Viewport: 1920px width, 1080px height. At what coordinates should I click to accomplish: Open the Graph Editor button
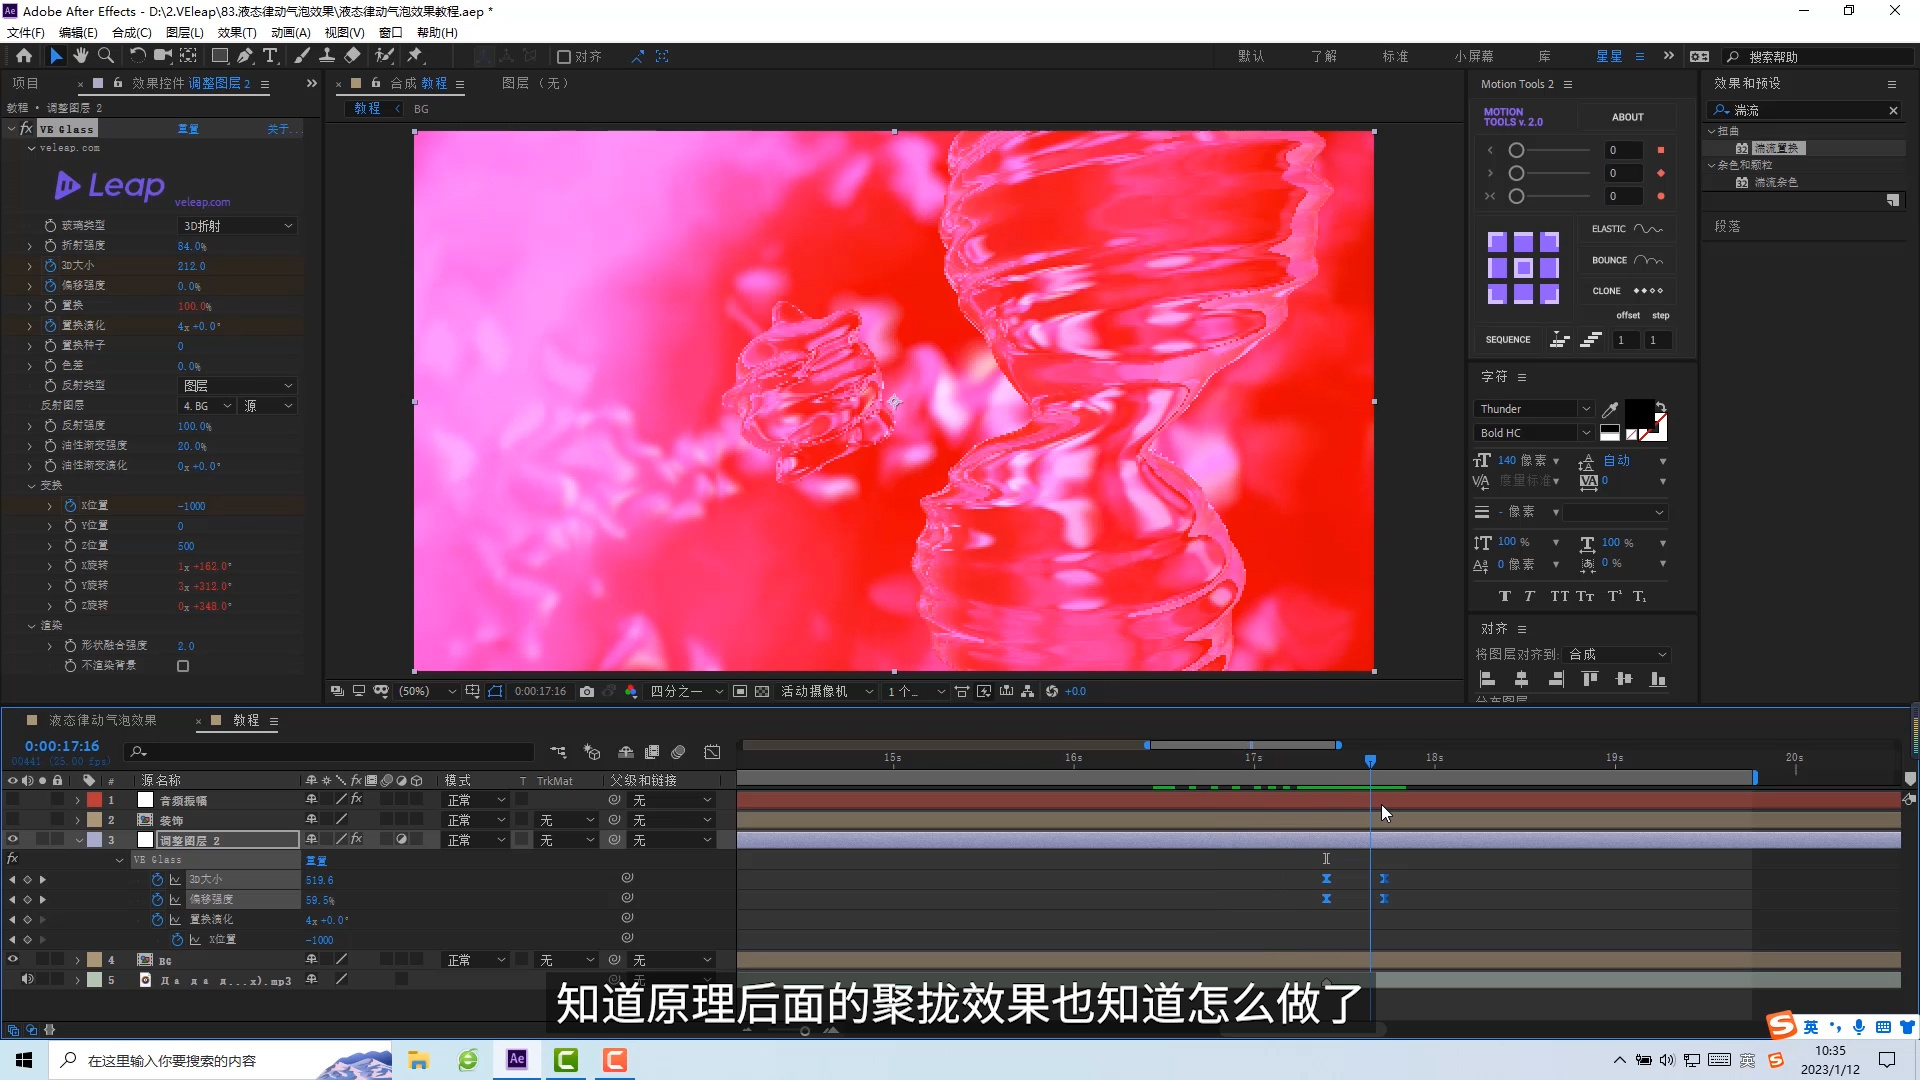pyautogui.click(x=712, y=751)
